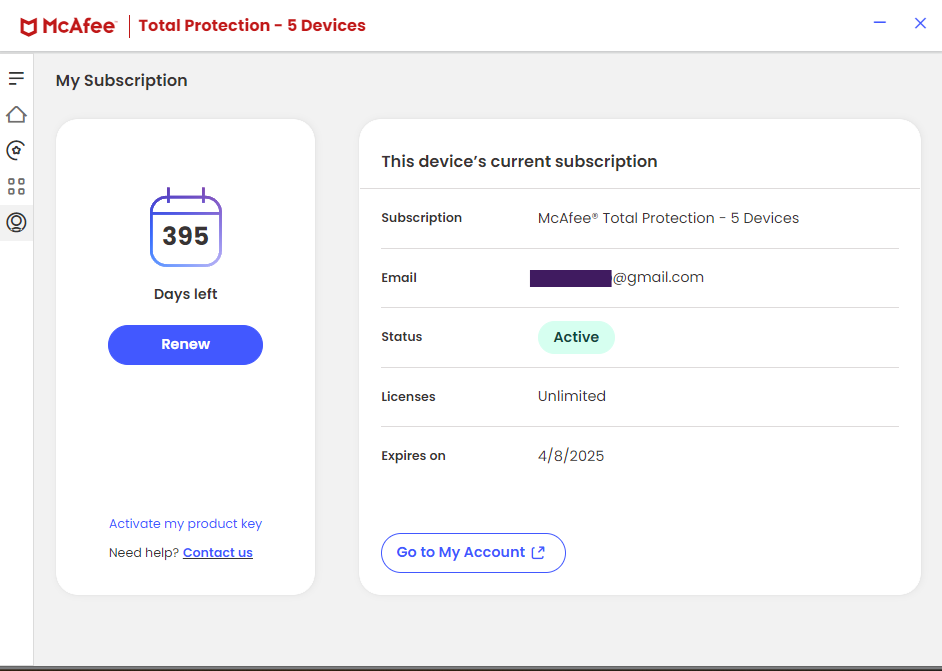
Task: Click the Days left label
Action: (x=185, y=293)
